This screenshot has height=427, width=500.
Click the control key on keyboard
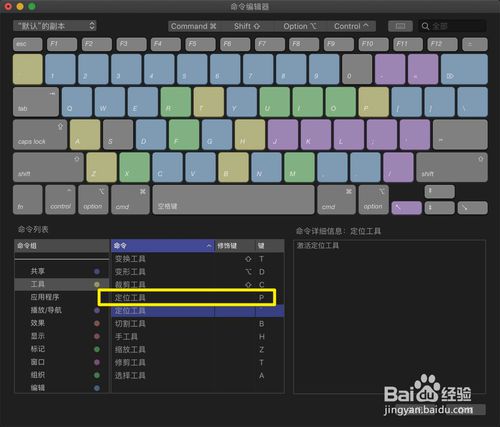point(60,199)
